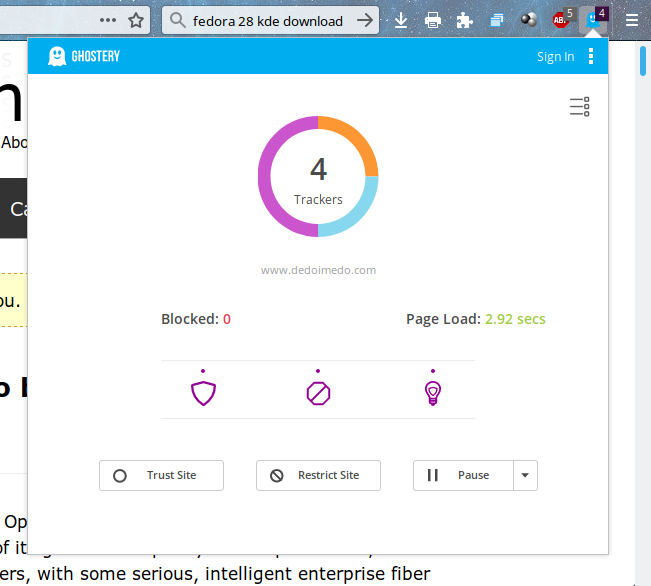Image resolution: width=651 pixels, height=586 pixels.
Task: Open the Sign In link
Action: point(556,56)
